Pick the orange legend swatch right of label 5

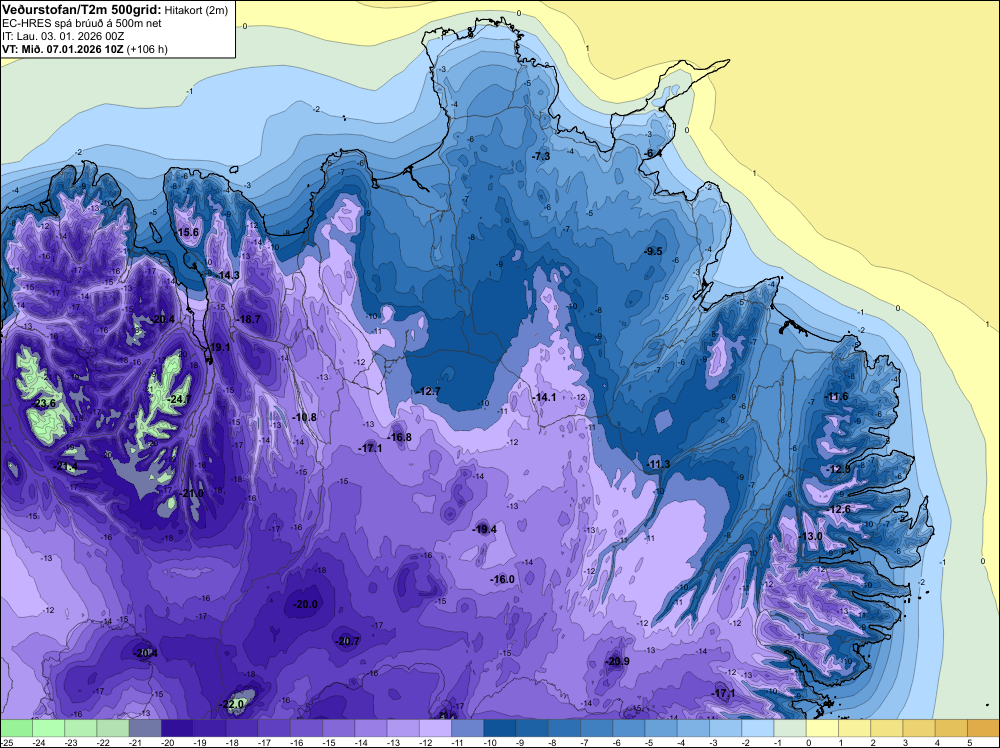pos(983,728)
